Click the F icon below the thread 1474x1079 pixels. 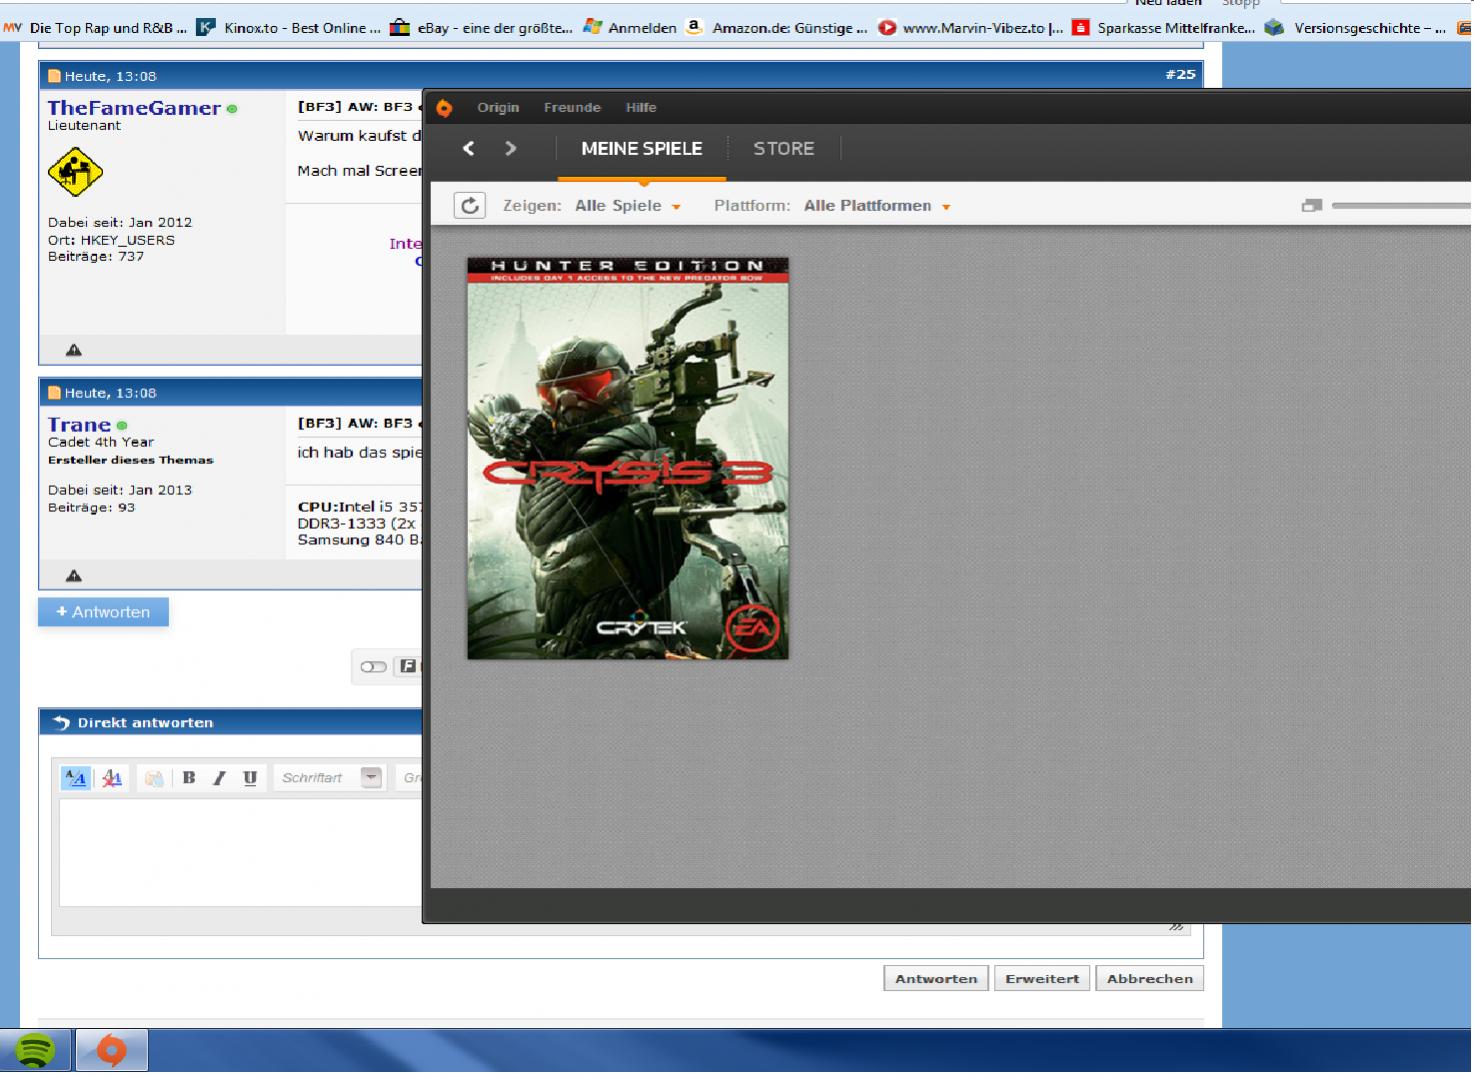point(408,666)
